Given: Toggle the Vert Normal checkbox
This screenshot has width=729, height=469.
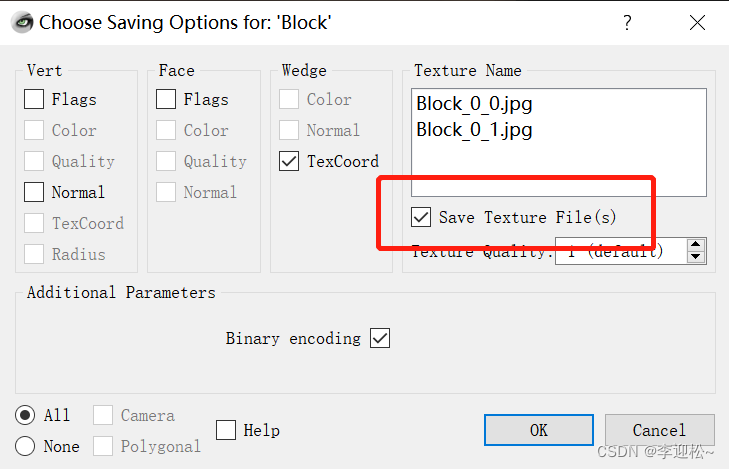Looking at the screenshot, I should [x=35, y=192].
